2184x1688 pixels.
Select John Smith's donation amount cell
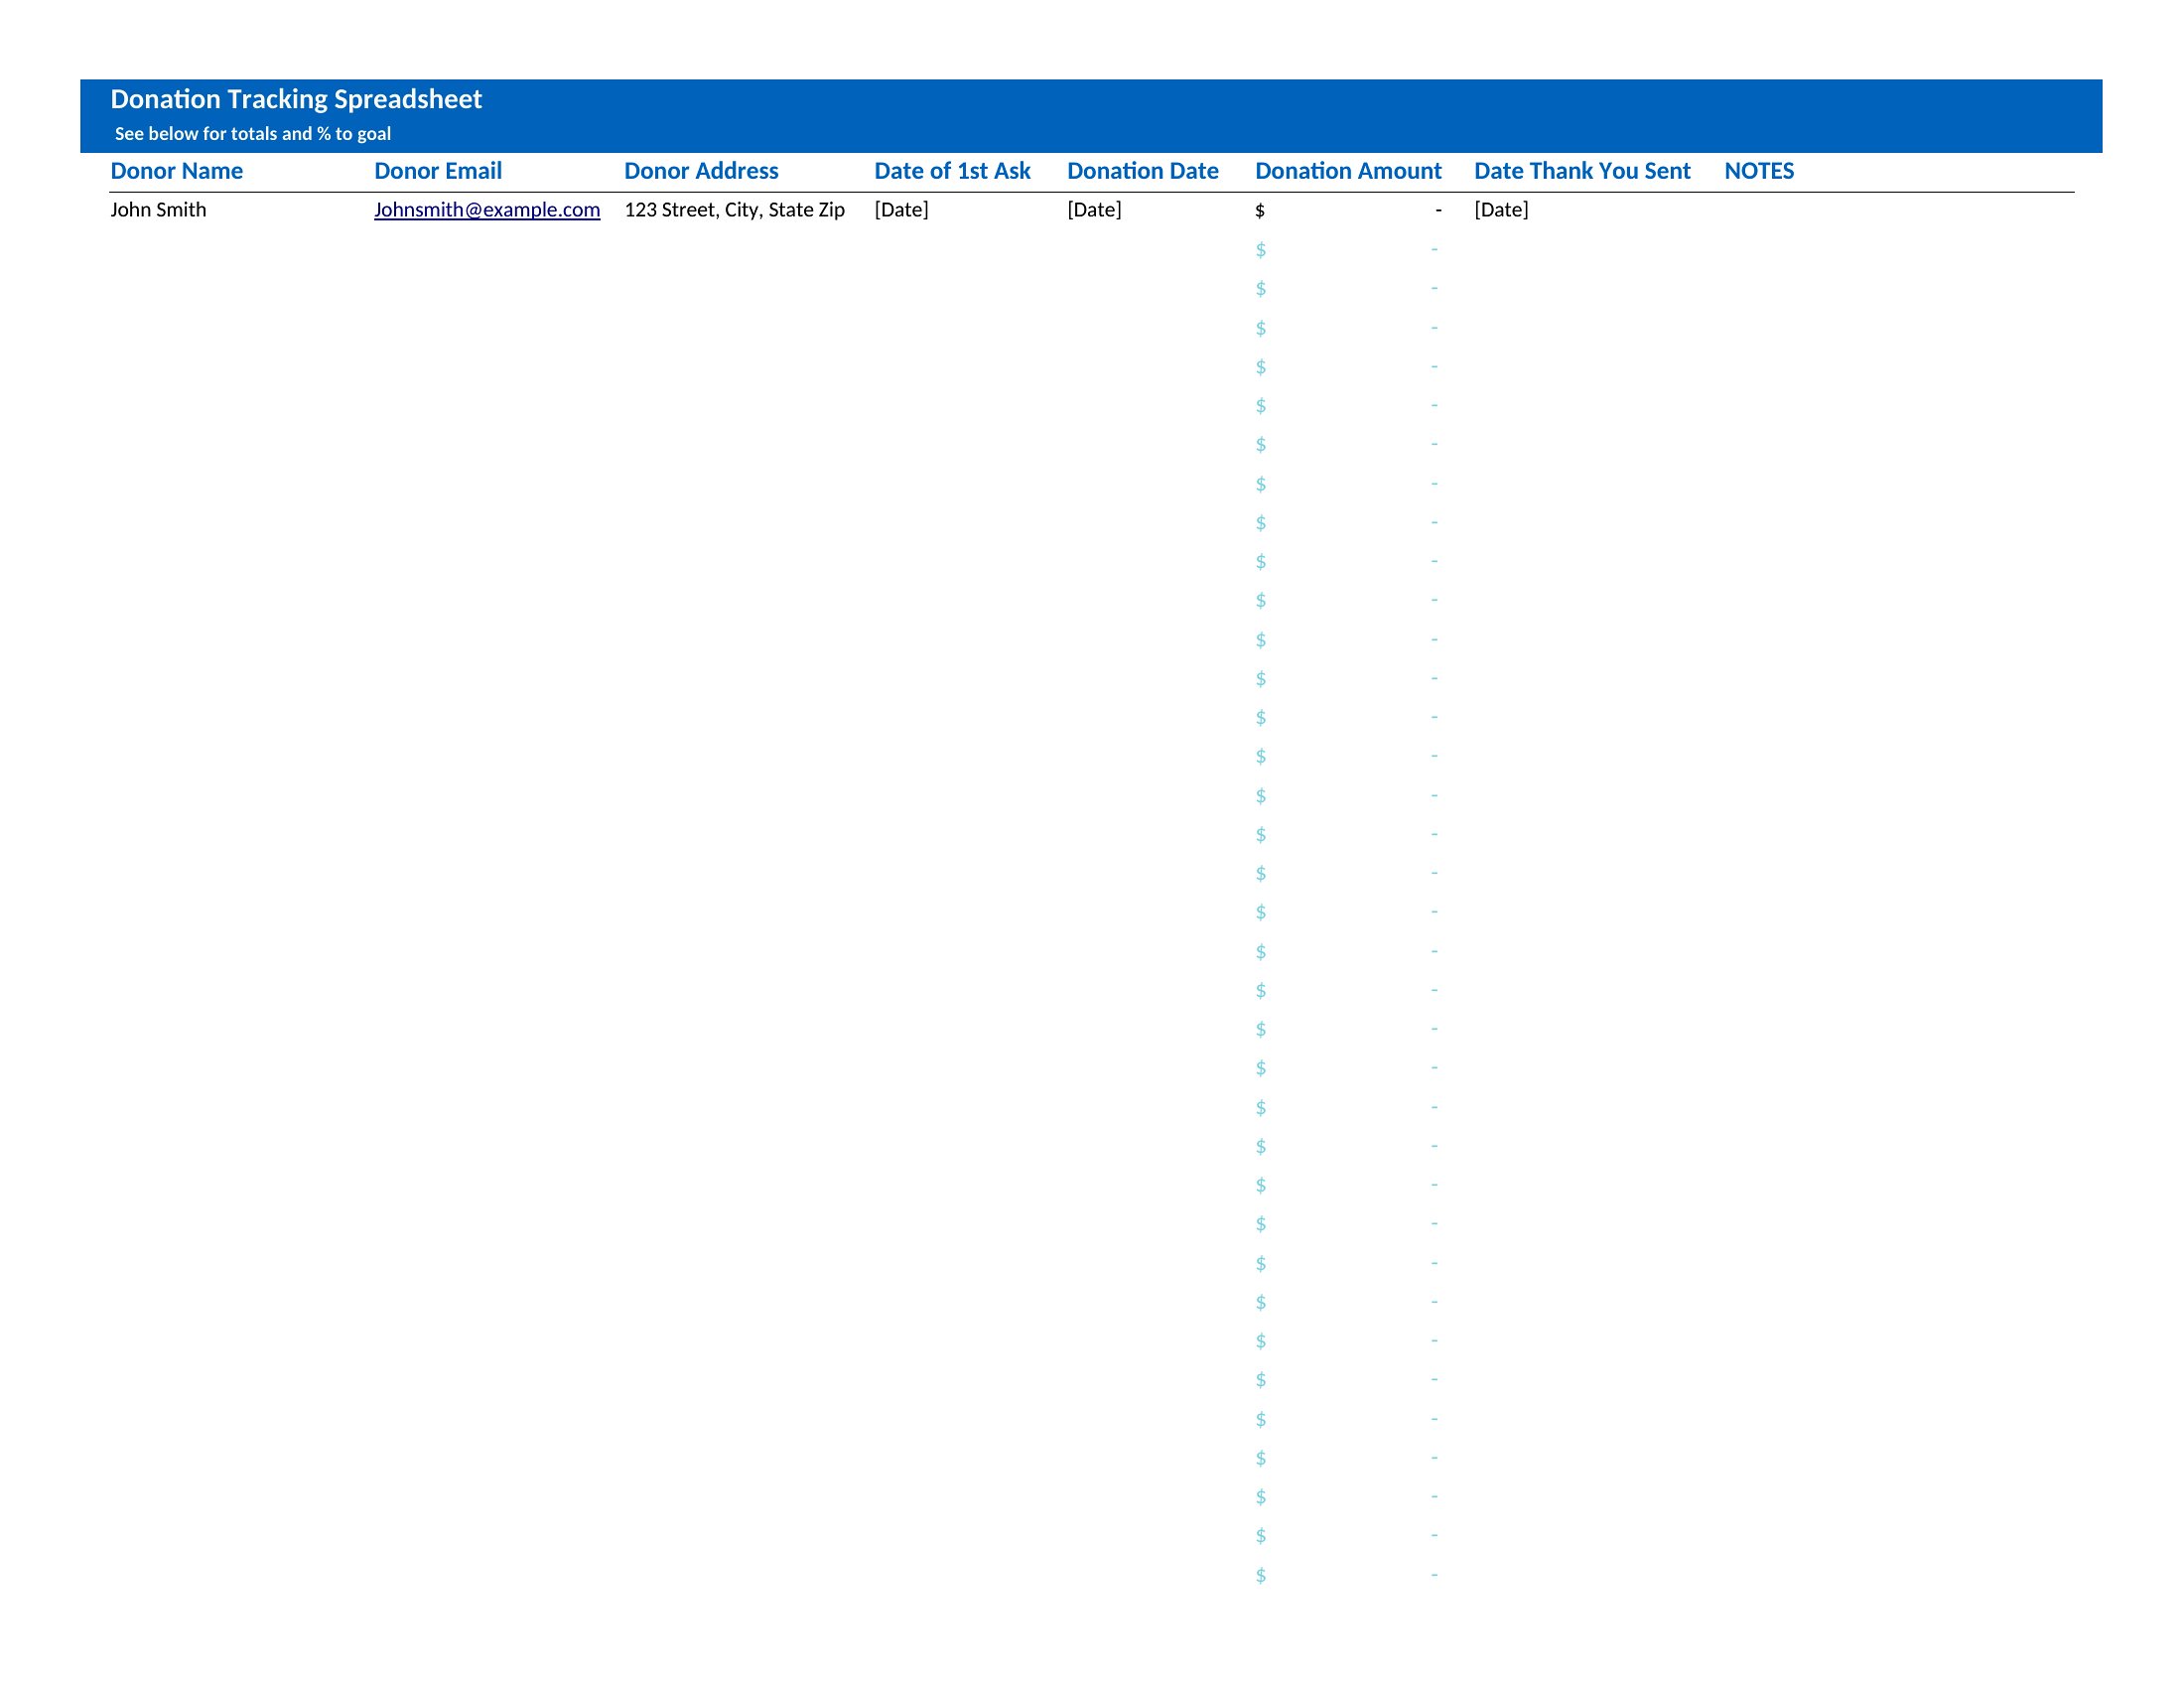[x=1348, y=210]
